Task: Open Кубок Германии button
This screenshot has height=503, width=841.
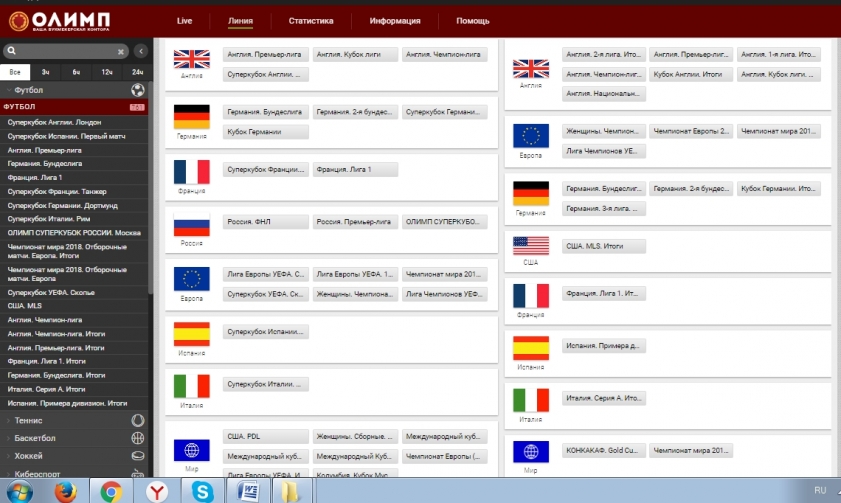Action: point(265,131)
